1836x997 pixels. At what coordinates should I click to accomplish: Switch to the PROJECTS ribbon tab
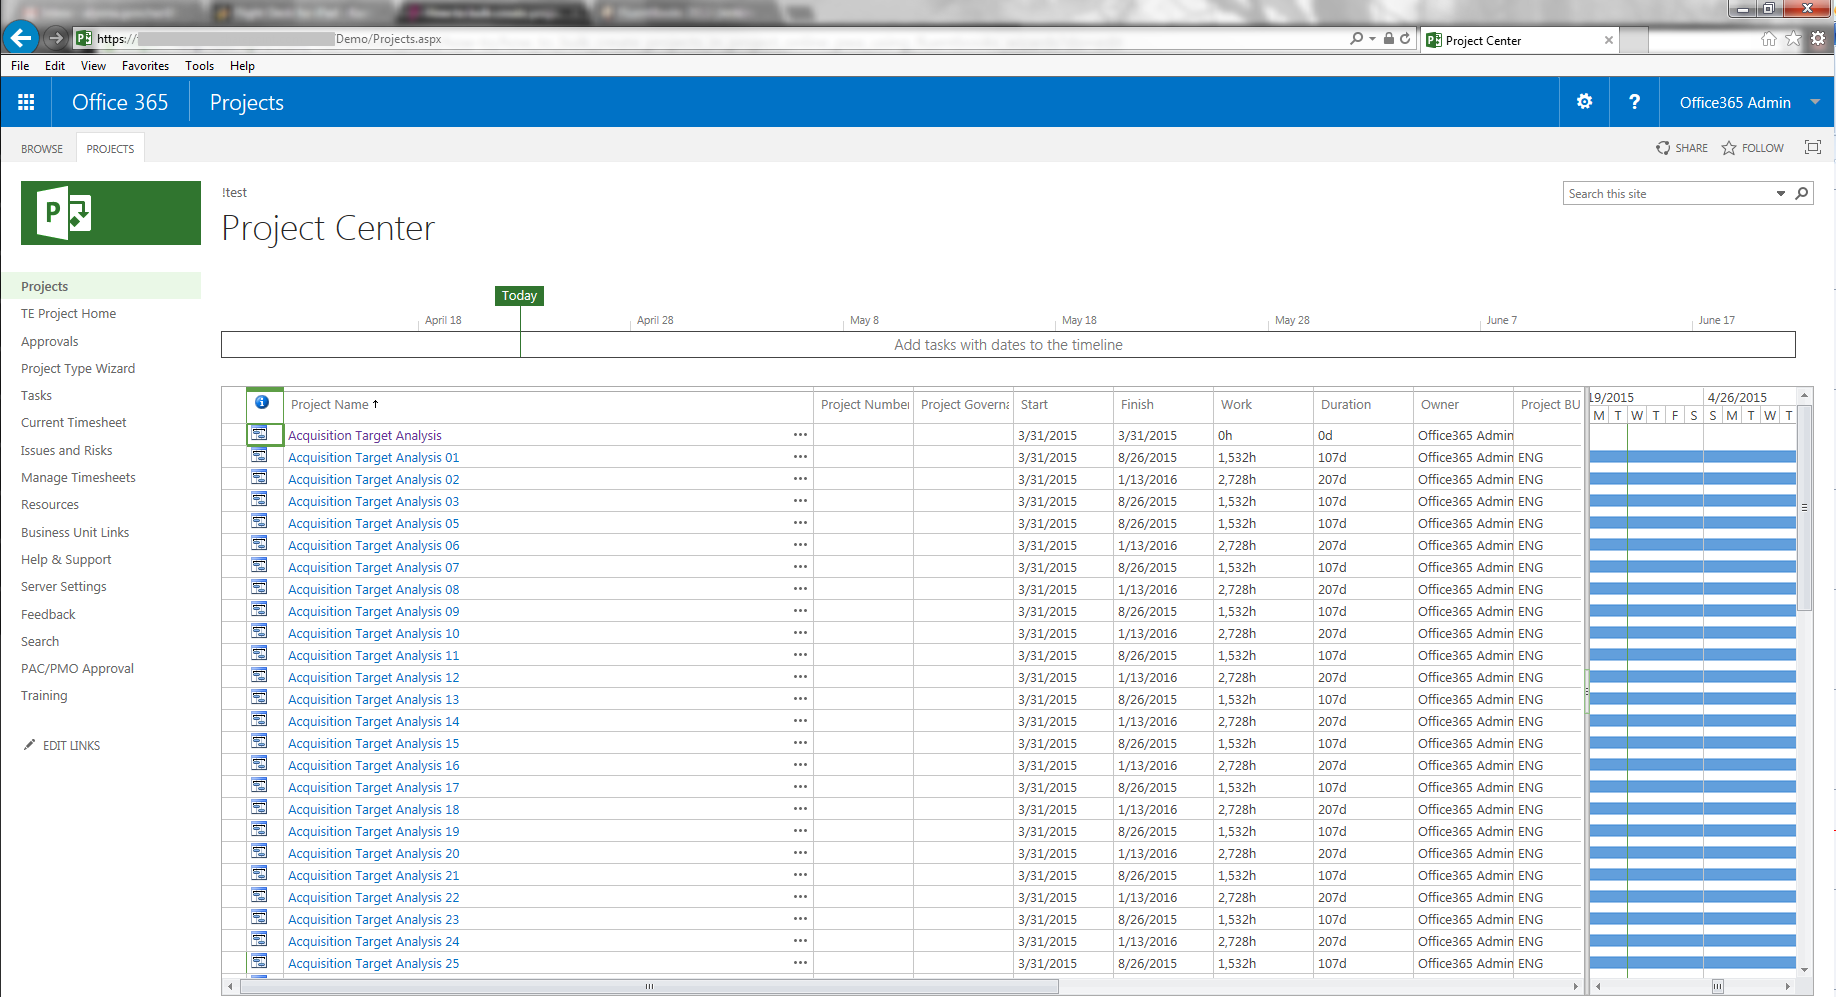click(110, 149)
